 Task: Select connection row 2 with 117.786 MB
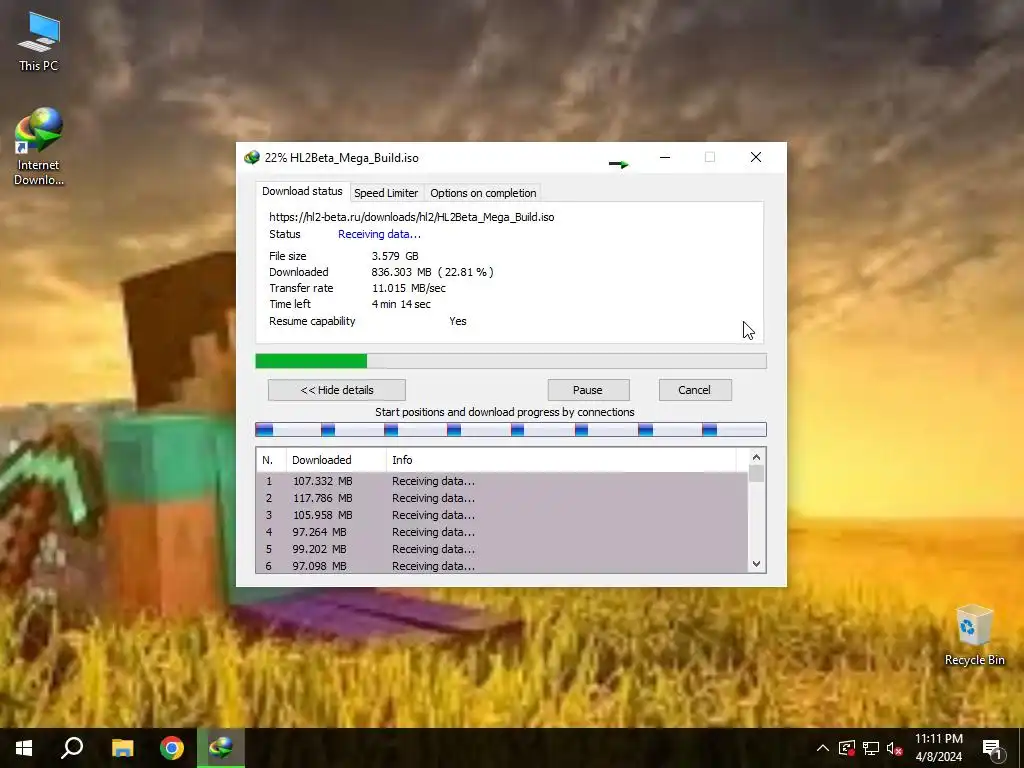[502, 498]
